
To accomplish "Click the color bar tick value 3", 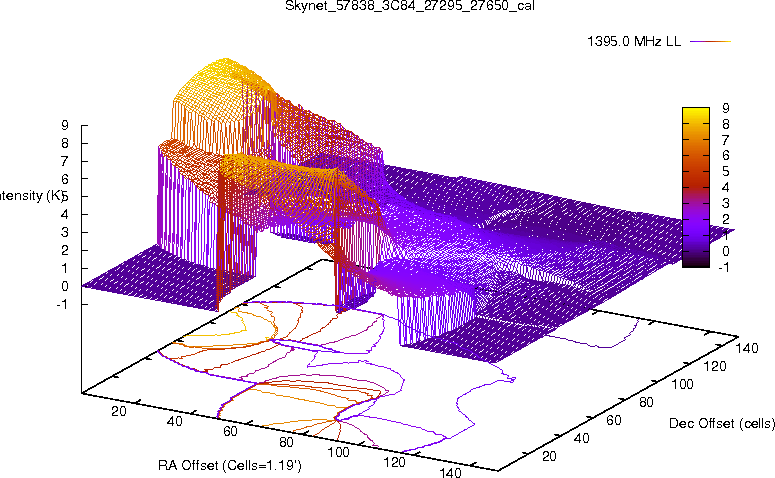I will 726,203.
